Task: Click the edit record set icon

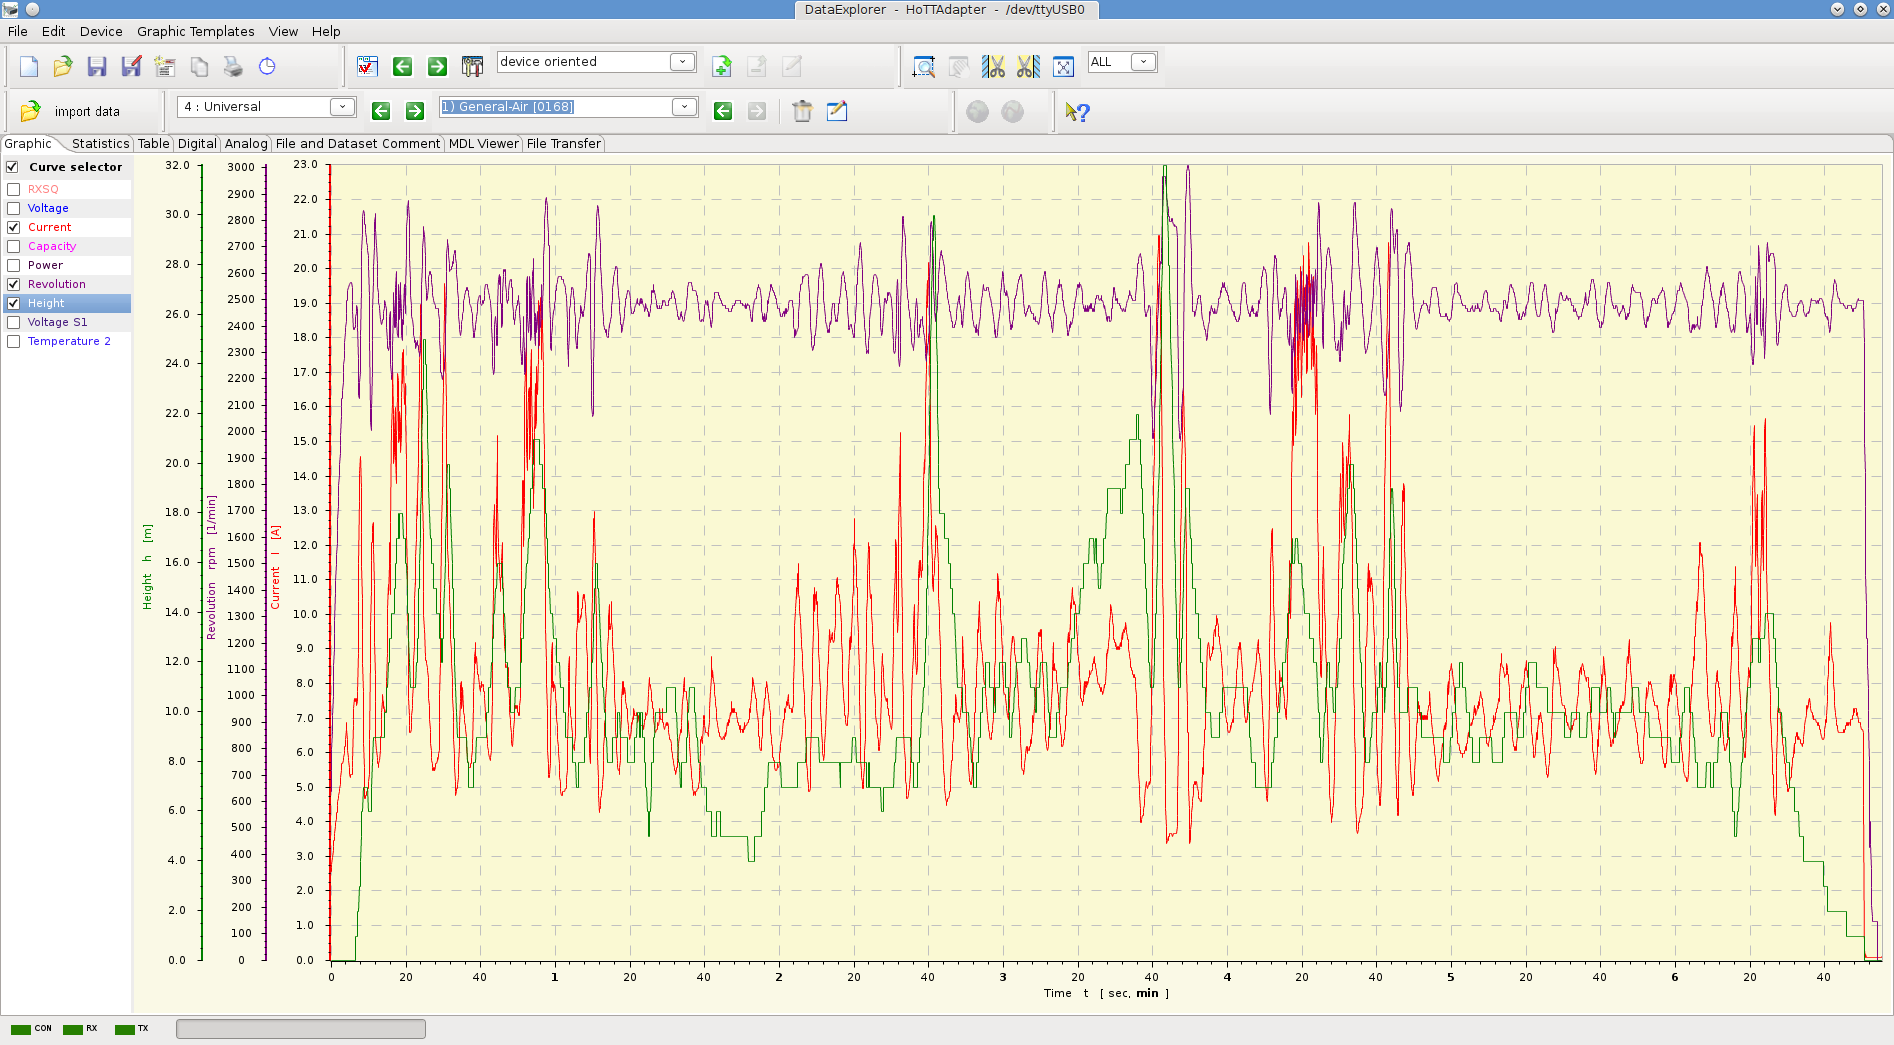Action: click(x=837, y=111)
